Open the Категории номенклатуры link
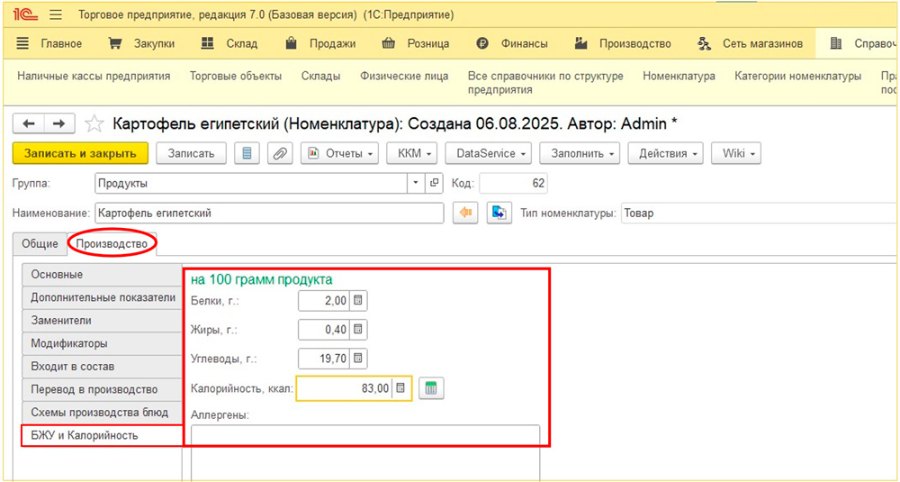The width and height of the screenshot is (900, 482). pyautogui.click(x=798, y=76)
